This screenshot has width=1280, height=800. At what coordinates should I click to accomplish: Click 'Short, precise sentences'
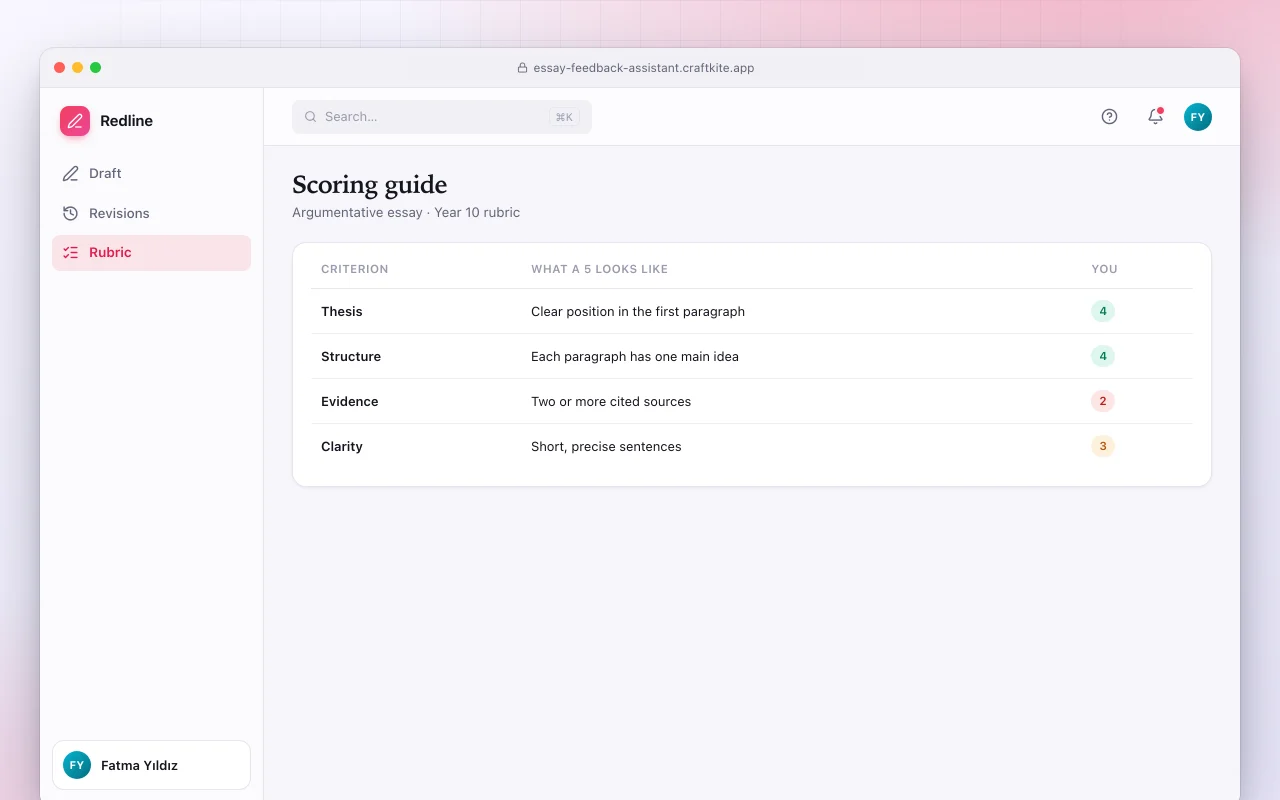(x=606, y=446)
